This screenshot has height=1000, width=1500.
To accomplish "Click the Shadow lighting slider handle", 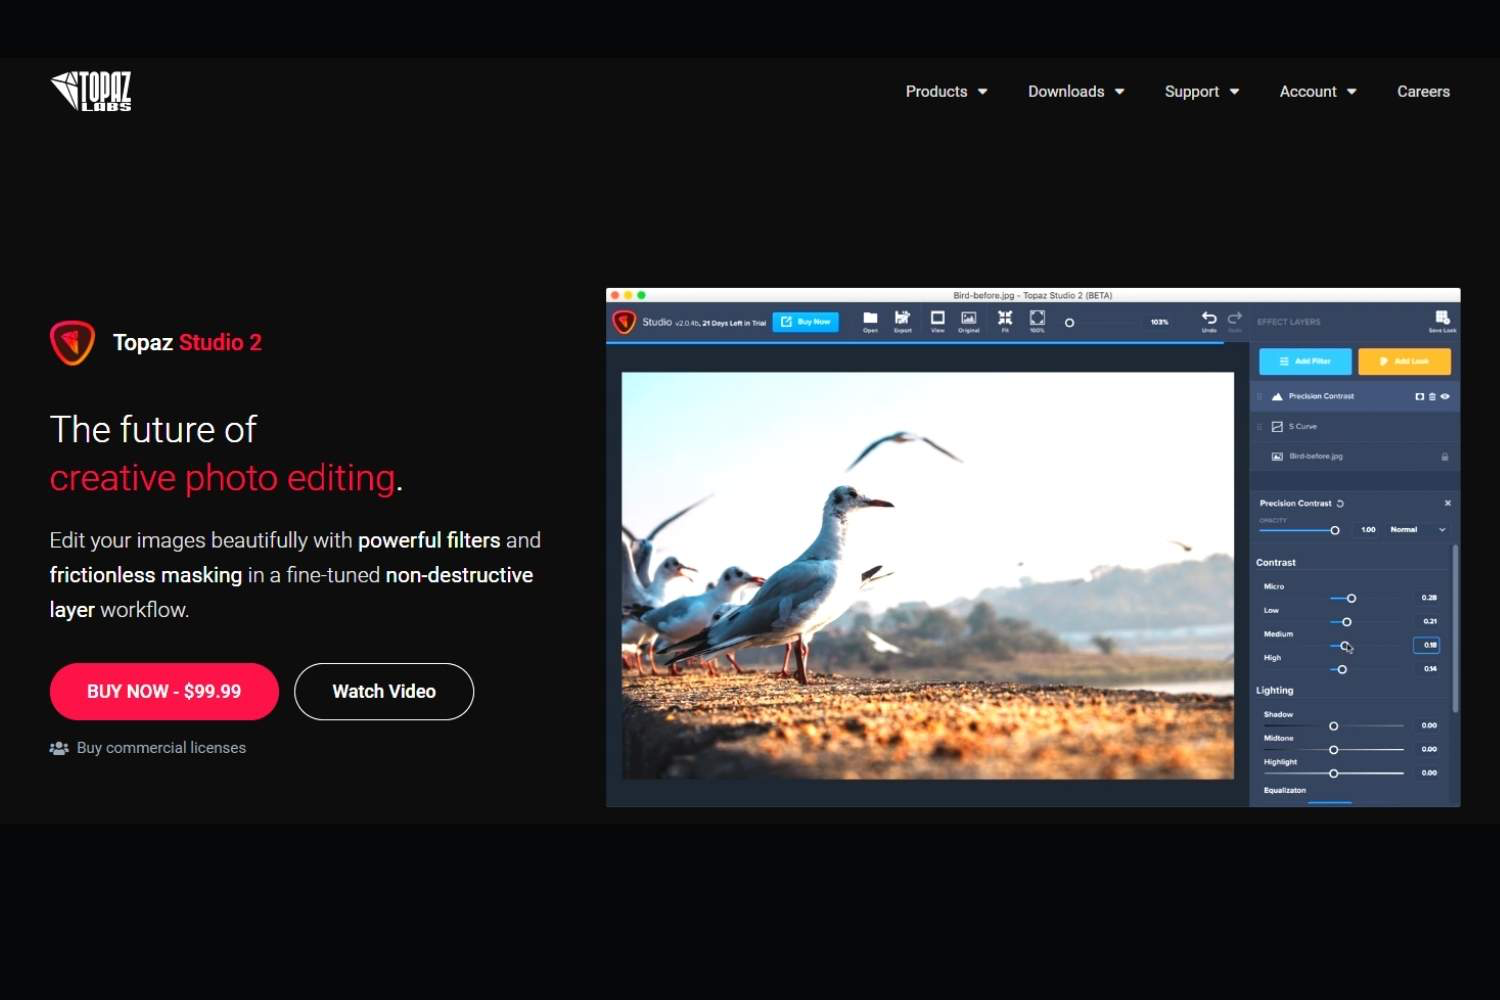I will tap(1333, 726).
